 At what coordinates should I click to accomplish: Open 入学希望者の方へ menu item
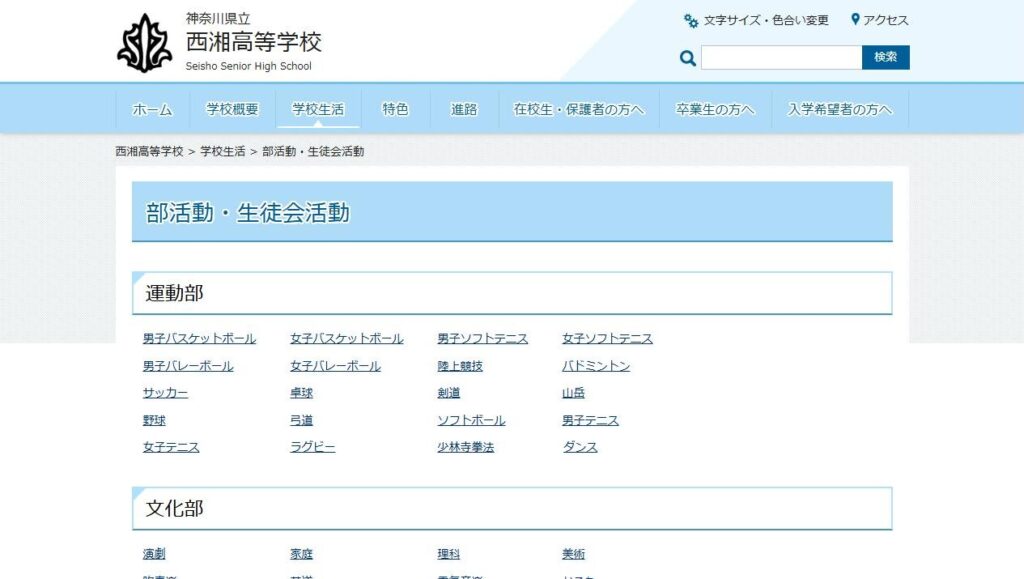pos(840,110)
